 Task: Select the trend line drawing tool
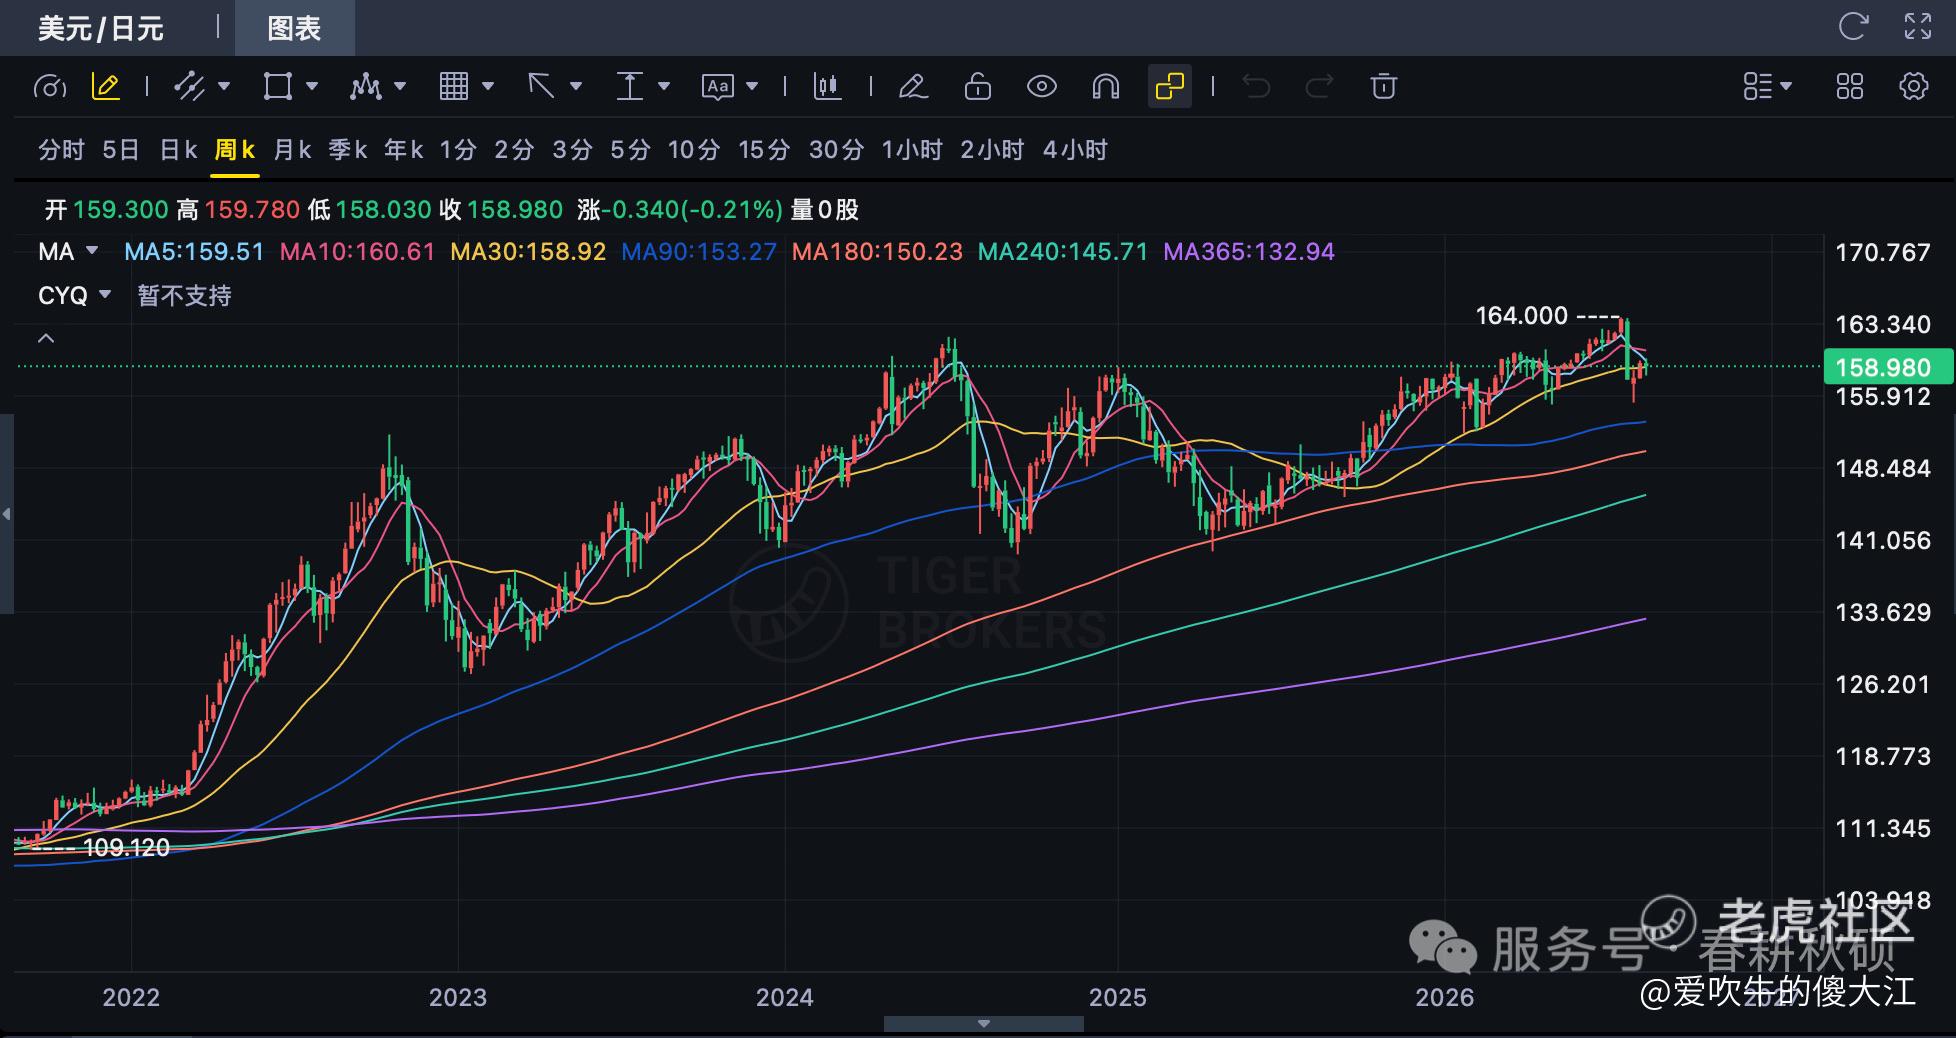click(x=189, y=87)
